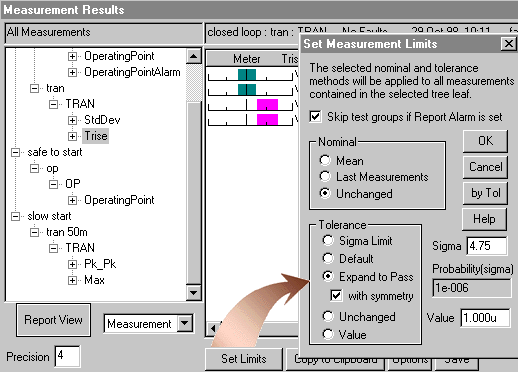Expand the StdDev tree node
The image size is (518, 372).
pyautogui.click(x=72, y=120)
